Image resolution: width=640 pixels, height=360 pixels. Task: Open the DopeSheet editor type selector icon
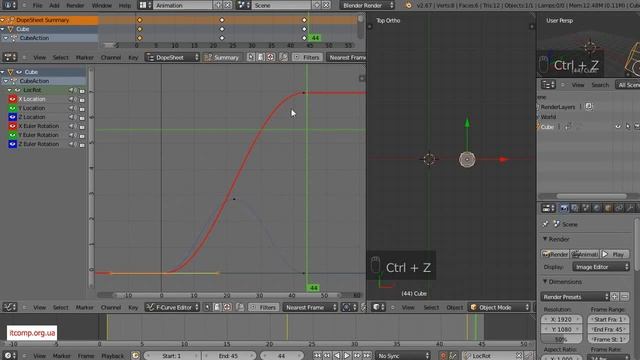click(9, 57)
